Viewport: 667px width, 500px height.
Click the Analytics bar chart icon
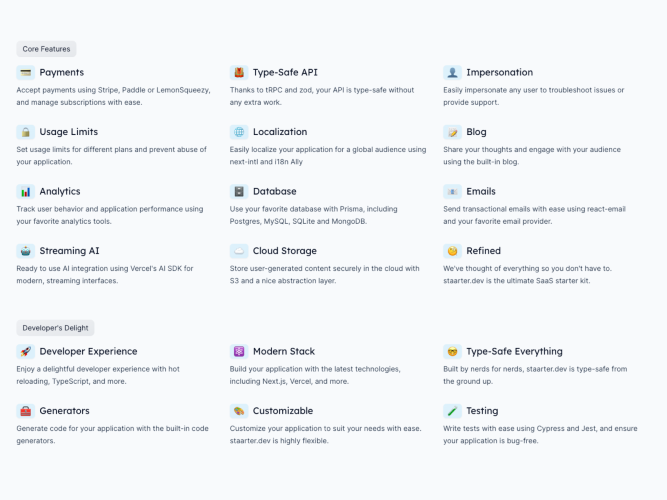tap(26, 191)
